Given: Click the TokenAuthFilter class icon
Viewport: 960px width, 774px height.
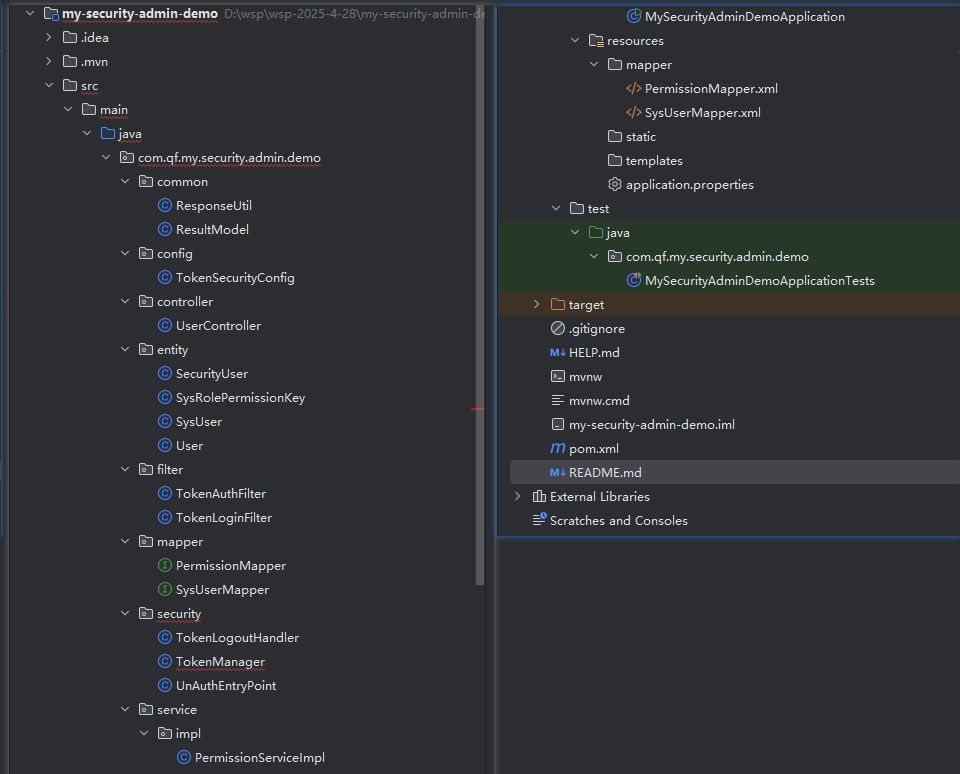Looking at the screenshot, I should pos(165,493).
